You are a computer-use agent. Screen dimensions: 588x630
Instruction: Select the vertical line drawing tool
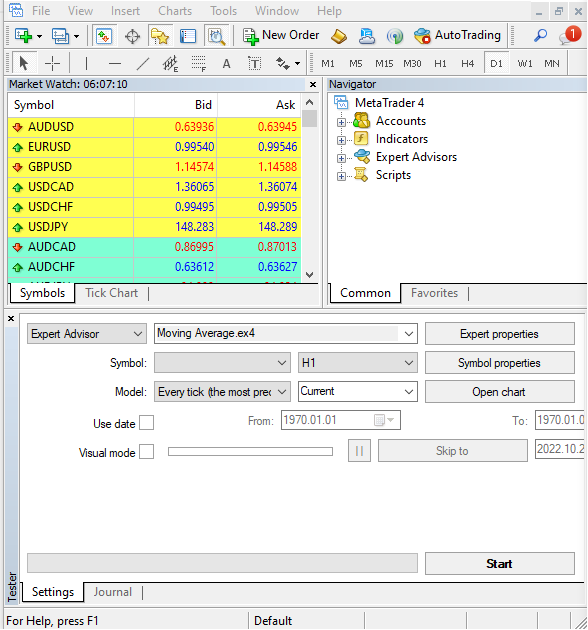86,63
